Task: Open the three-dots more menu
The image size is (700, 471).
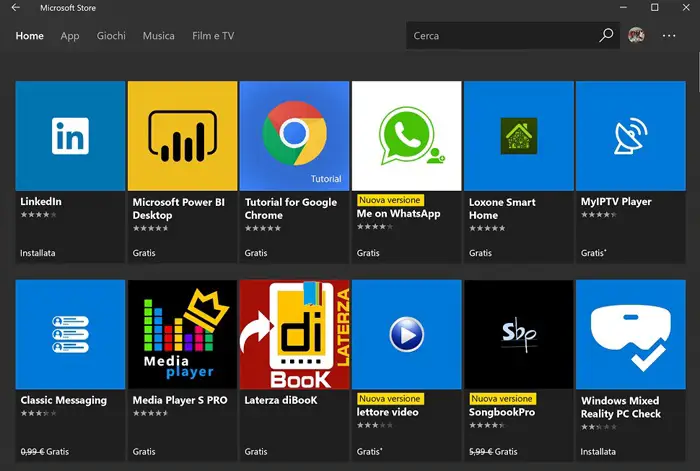Action: tap(669, 36)
